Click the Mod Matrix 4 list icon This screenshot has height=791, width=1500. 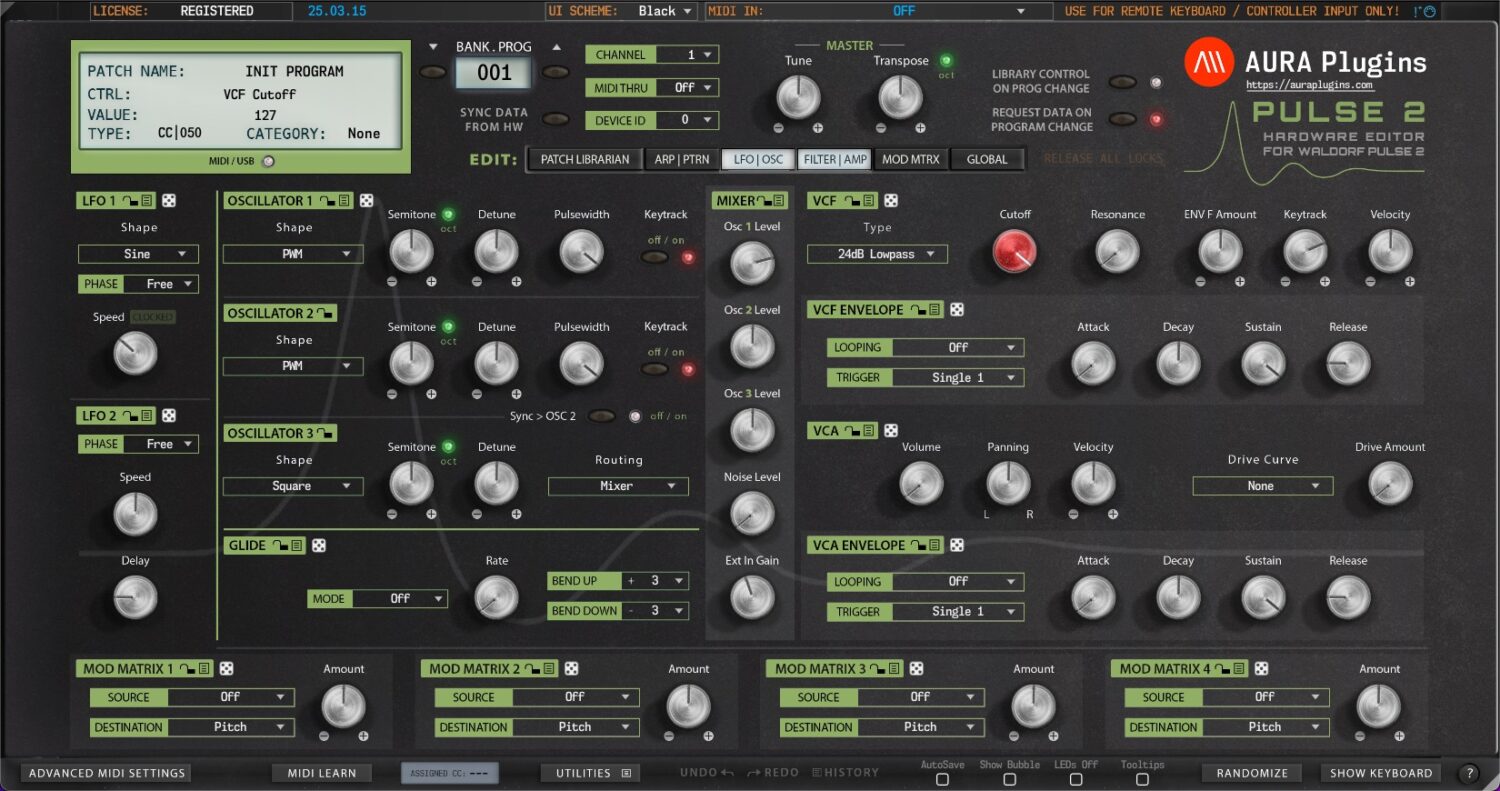click(x=1239, y=669)
